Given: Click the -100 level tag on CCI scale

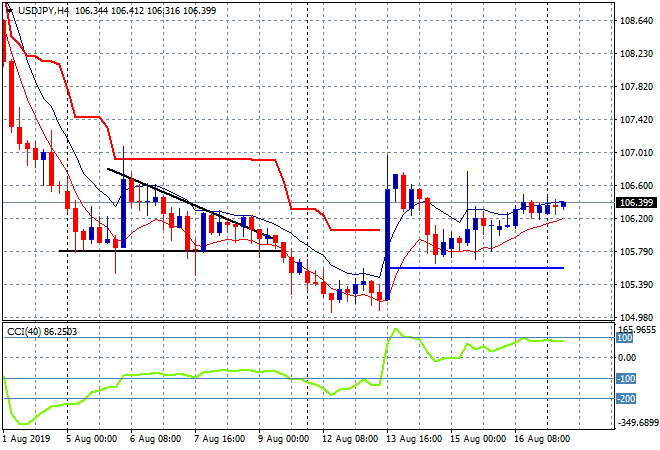Looking at the screenshot, I should [626, 378].
